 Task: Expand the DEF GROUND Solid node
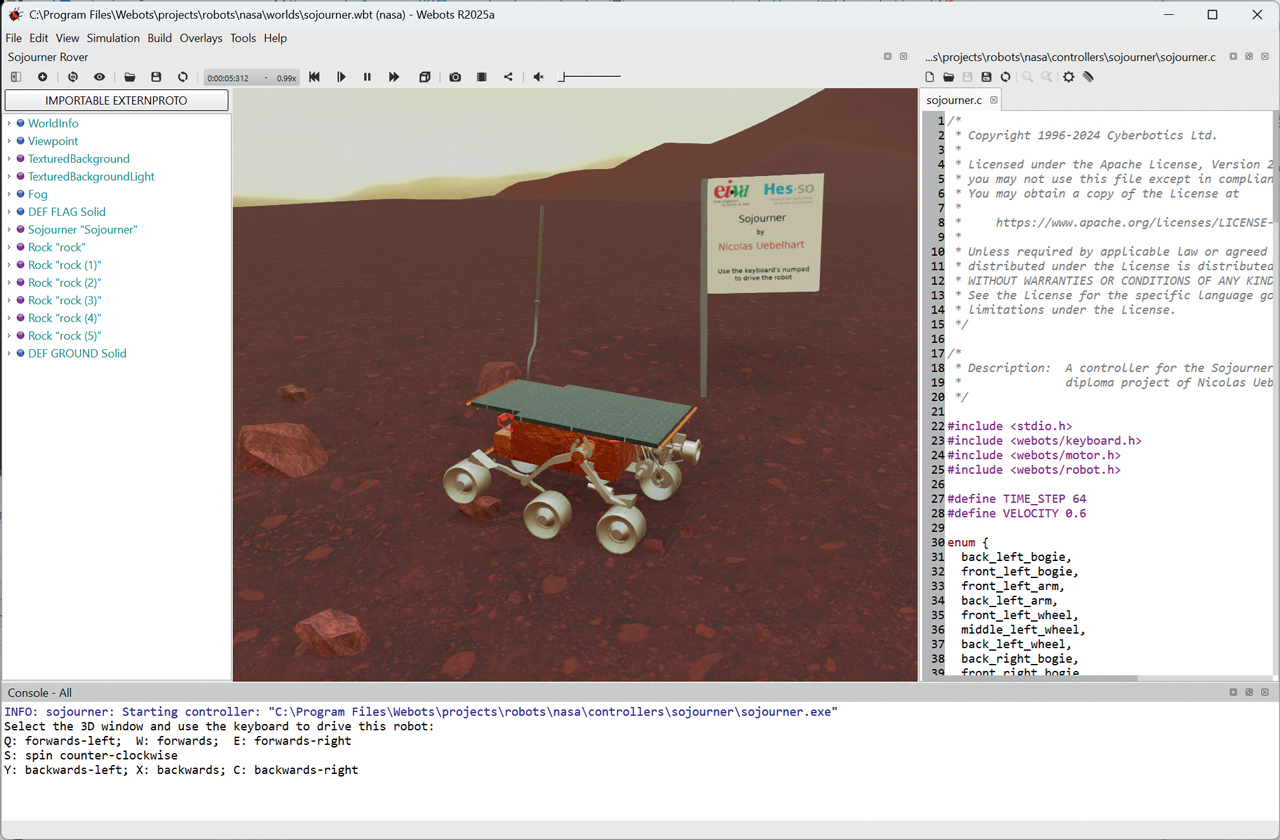[x=9, y=354]
